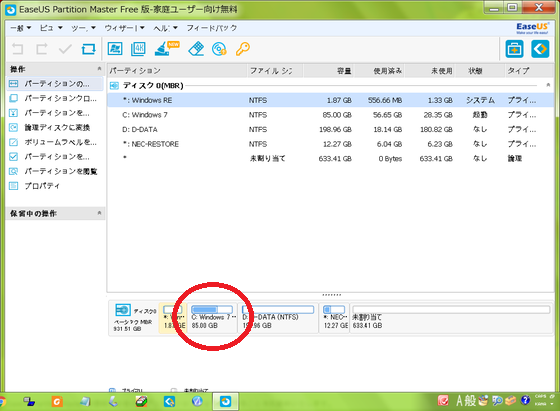Select パーティションクロ... clone operation
The height and width of the screenshot is (411, 560).
(x=55, y=98)
